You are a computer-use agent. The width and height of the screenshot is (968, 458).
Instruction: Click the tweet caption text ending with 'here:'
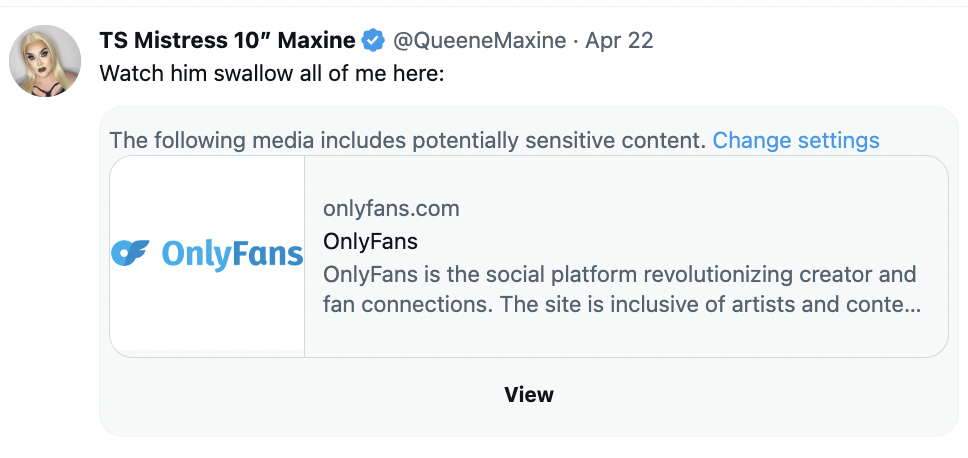point(272,73)
